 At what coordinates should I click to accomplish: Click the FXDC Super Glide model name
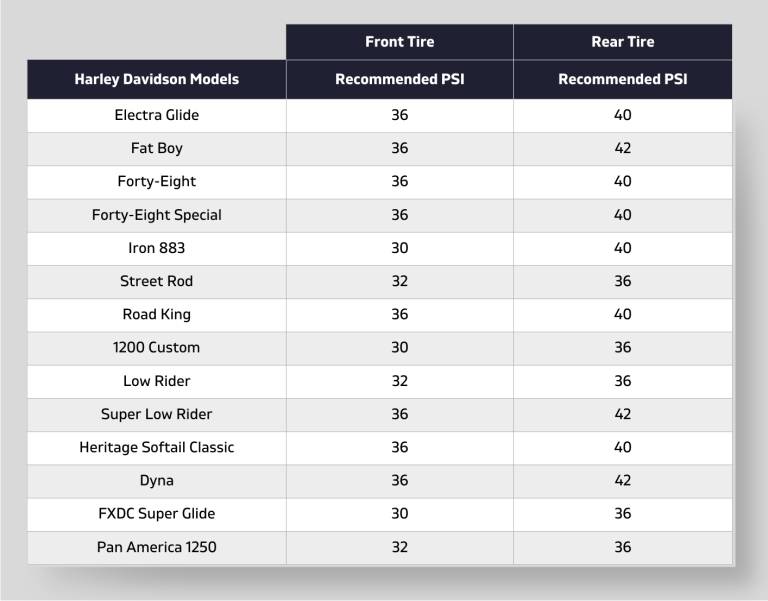(157, 514)
